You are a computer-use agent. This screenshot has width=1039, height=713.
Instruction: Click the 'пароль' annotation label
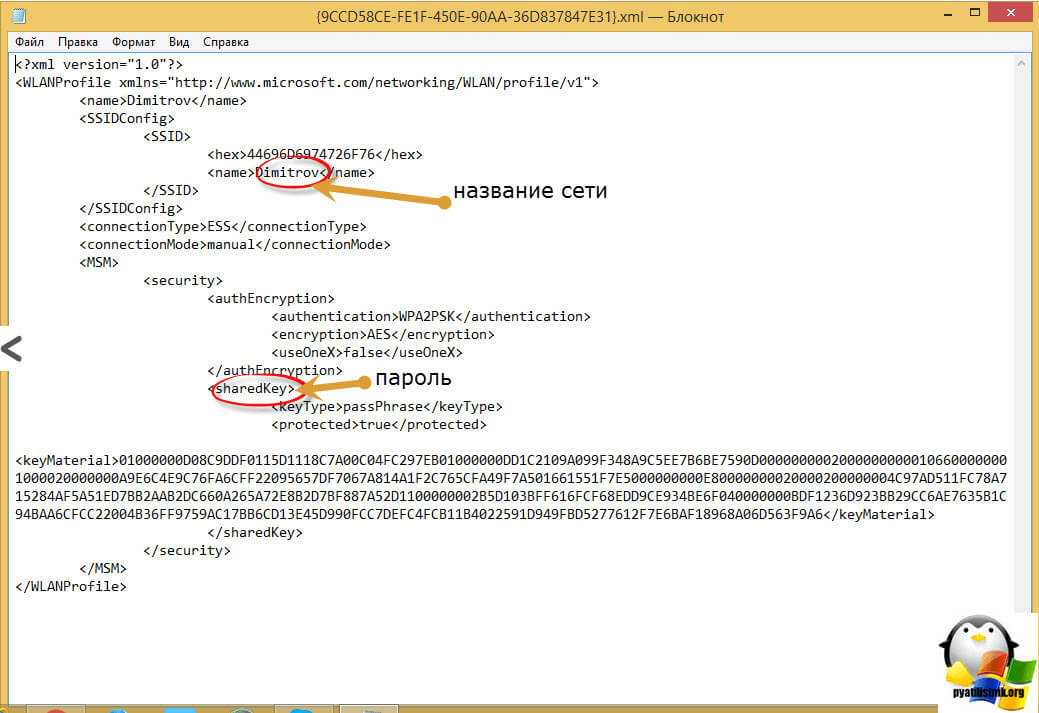click(413, 379)
